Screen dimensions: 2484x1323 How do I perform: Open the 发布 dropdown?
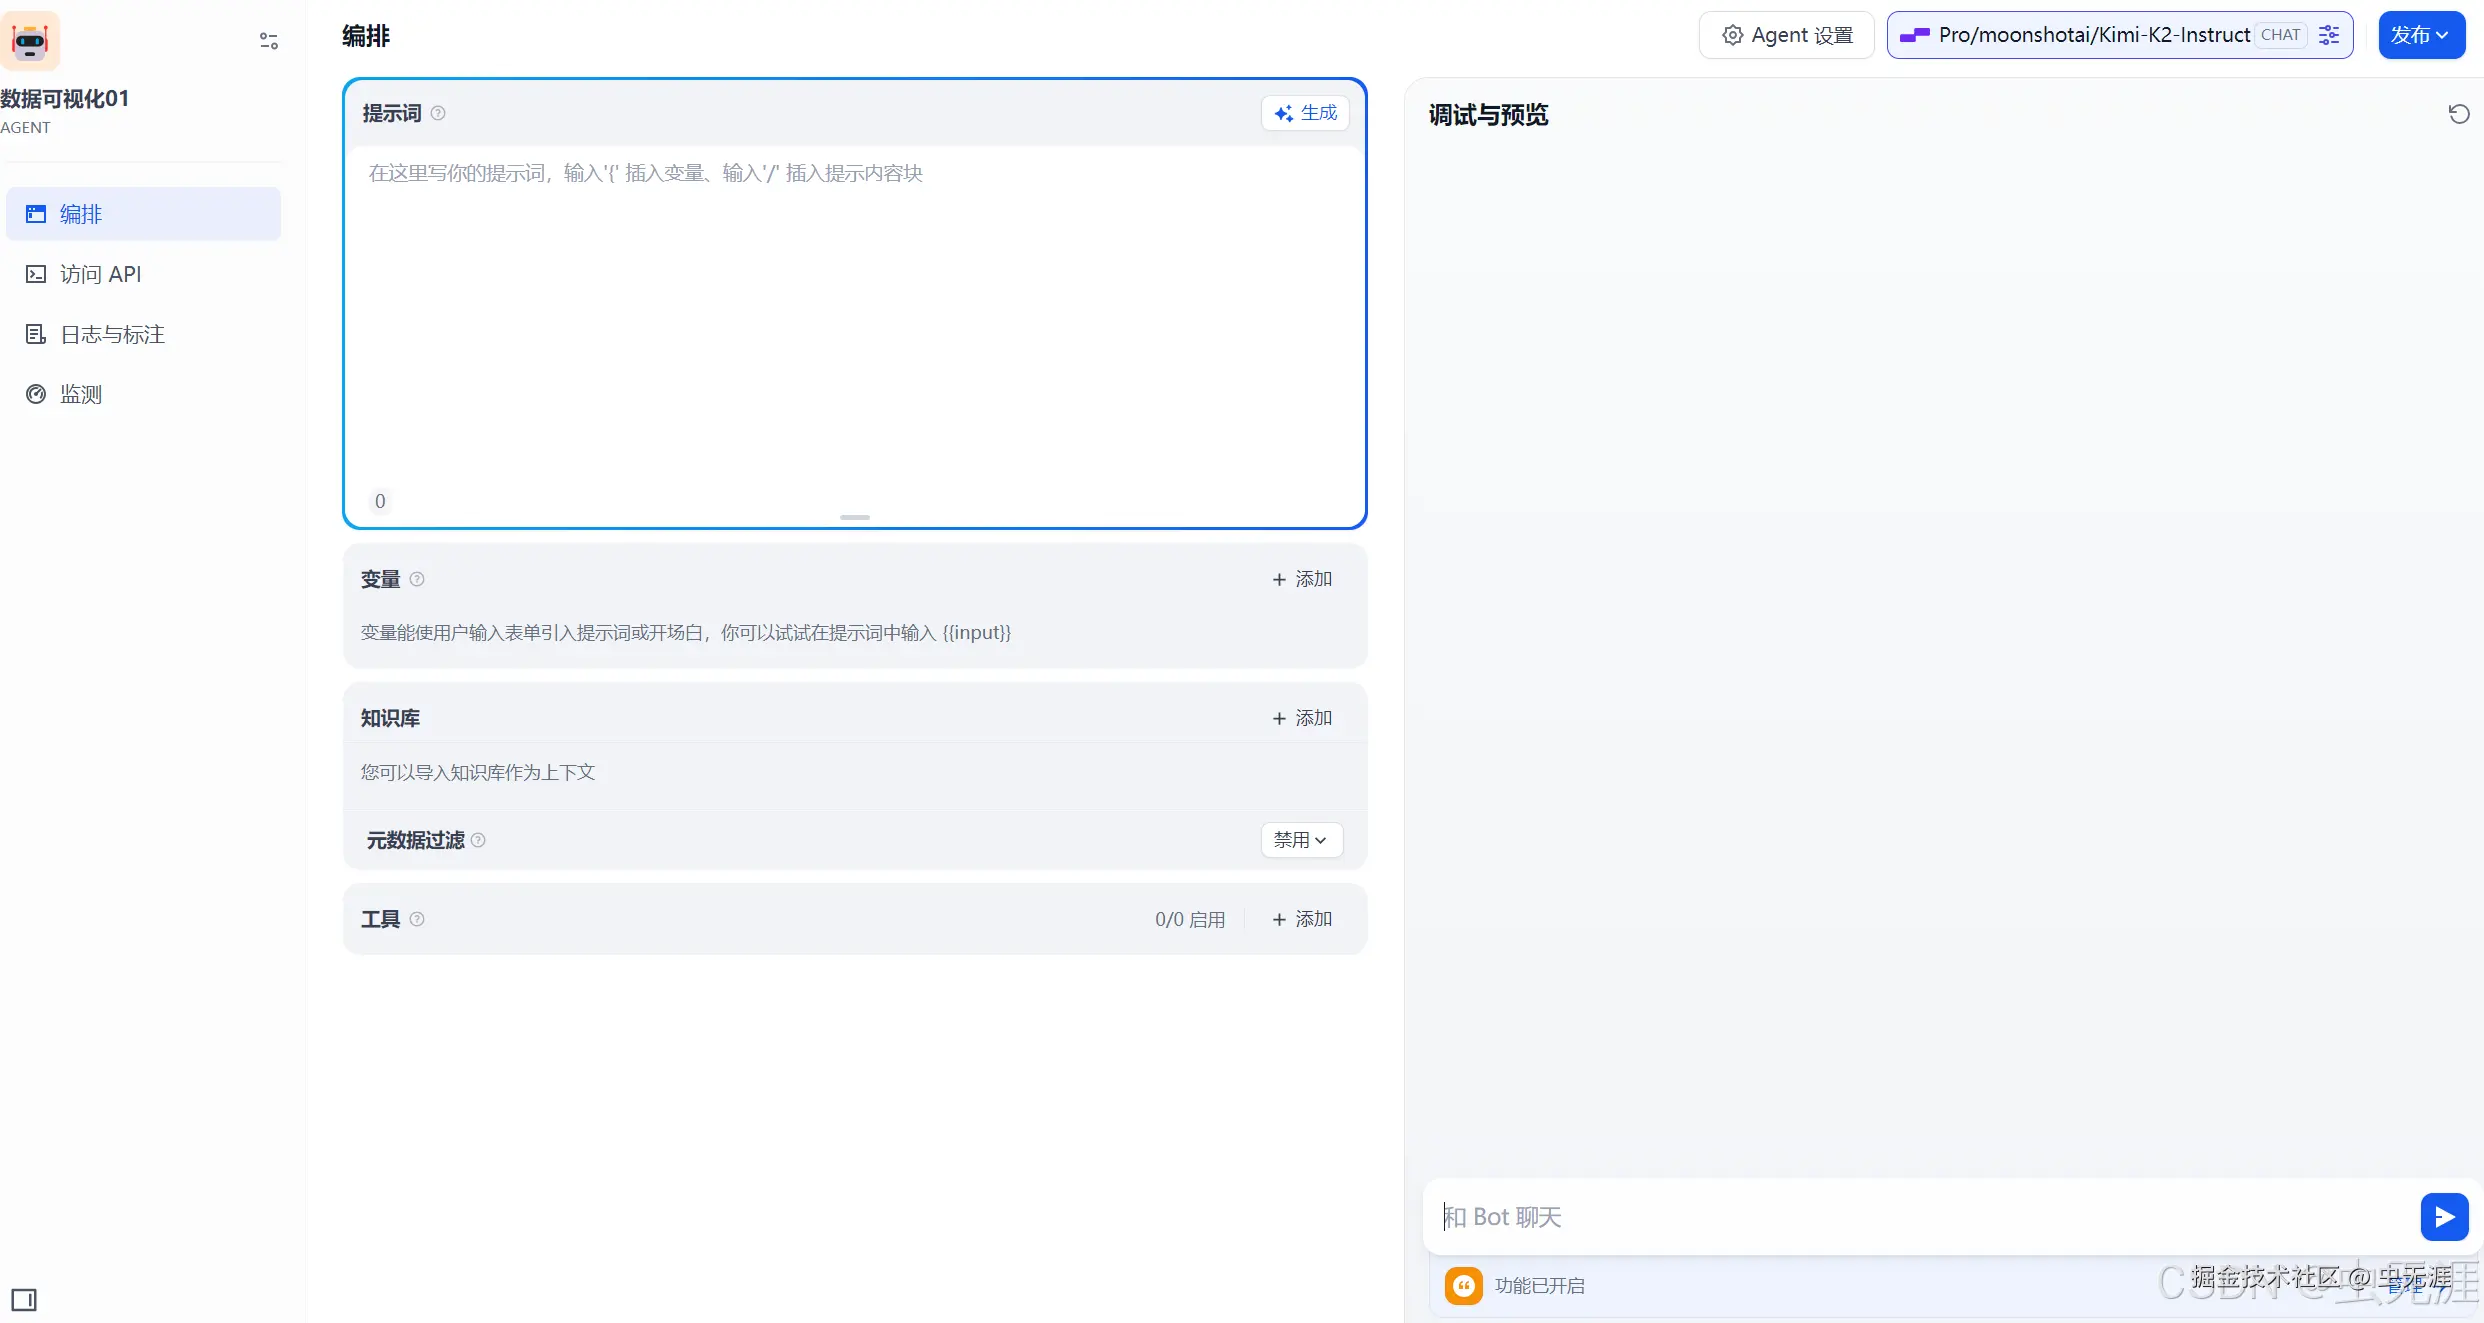pos(2421,34)
